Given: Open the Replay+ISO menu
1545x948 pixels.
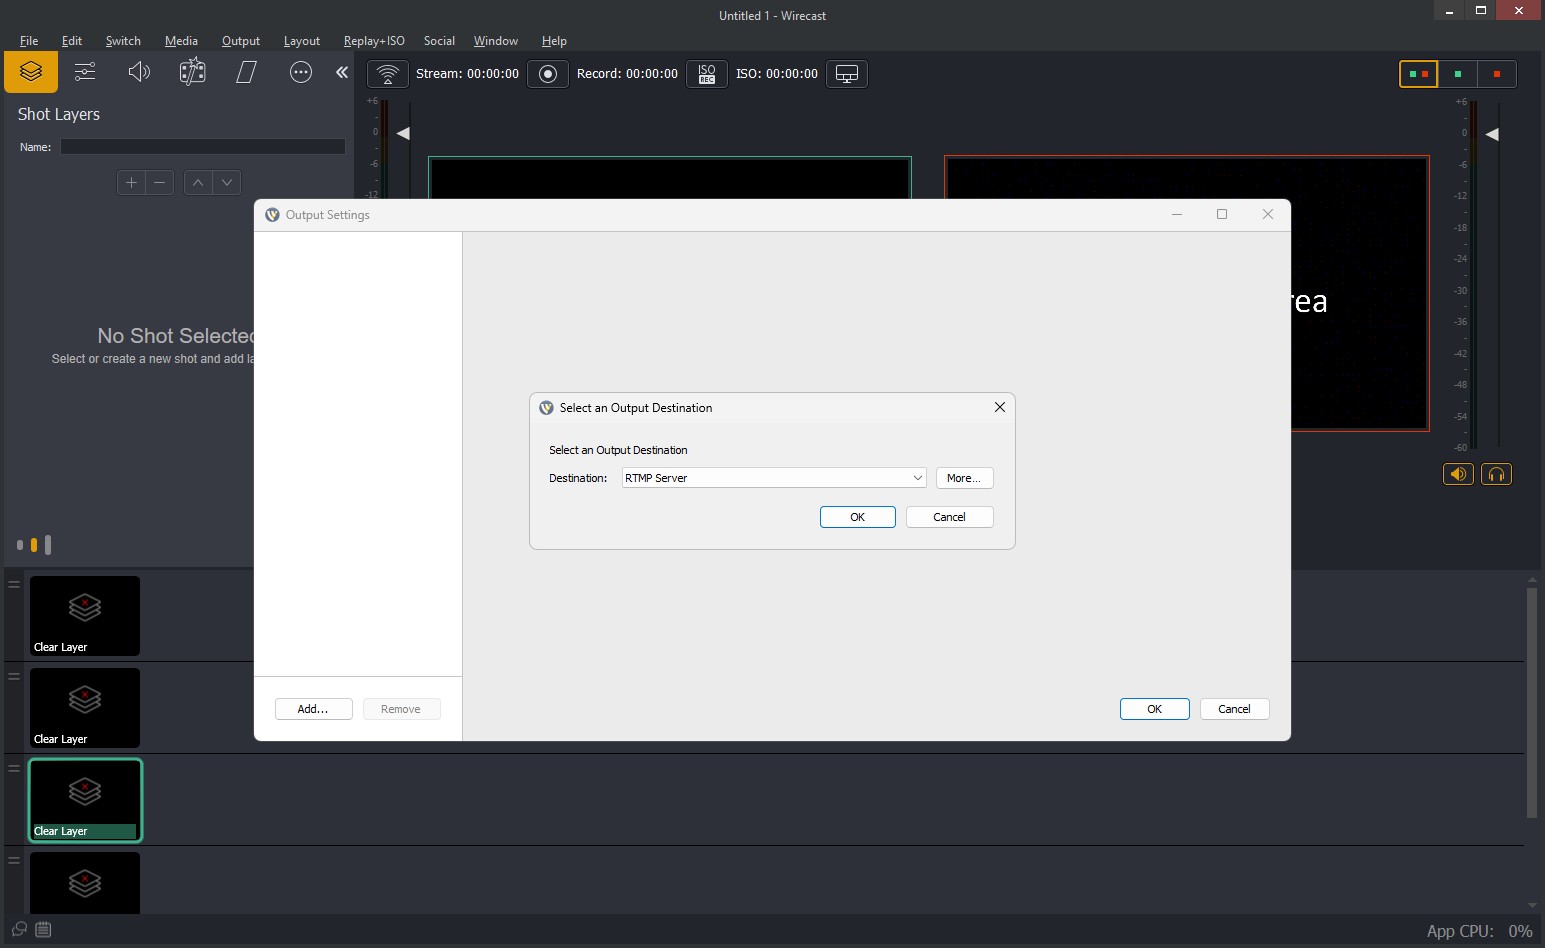Looking at the screenshot, I should tap(373, 41).
